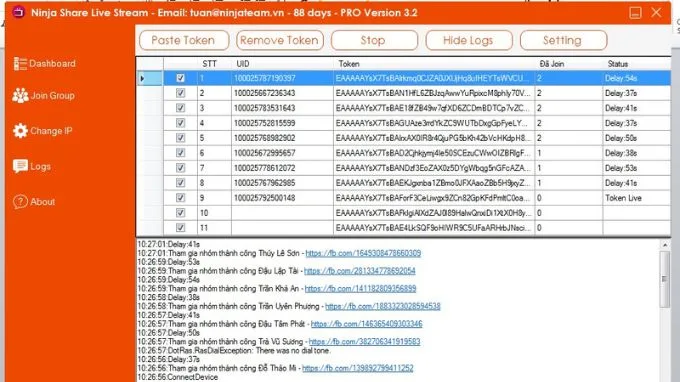
Task: Click the Change IP gear icon
Action: coord(20,131)
